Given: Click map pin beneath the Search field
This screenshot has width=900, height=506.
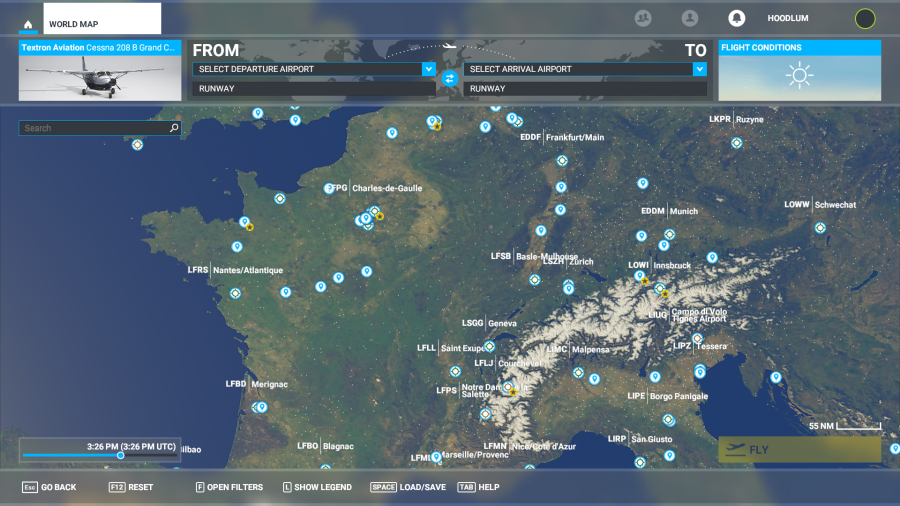Looking at the screenshot, I should (x=137, y=145).
